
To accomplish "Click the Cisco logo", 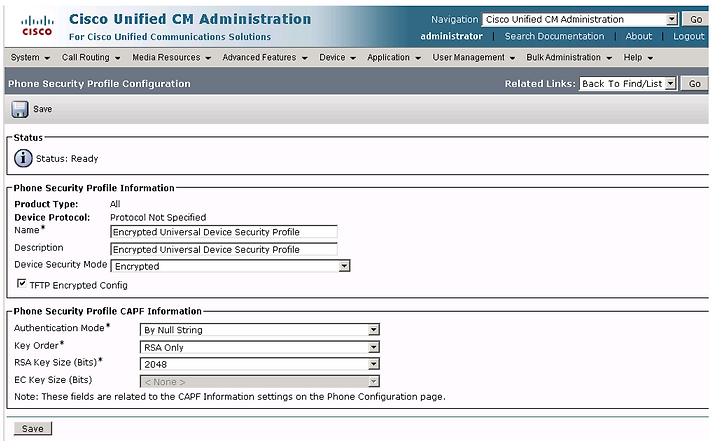I will [x=37, y=26].
